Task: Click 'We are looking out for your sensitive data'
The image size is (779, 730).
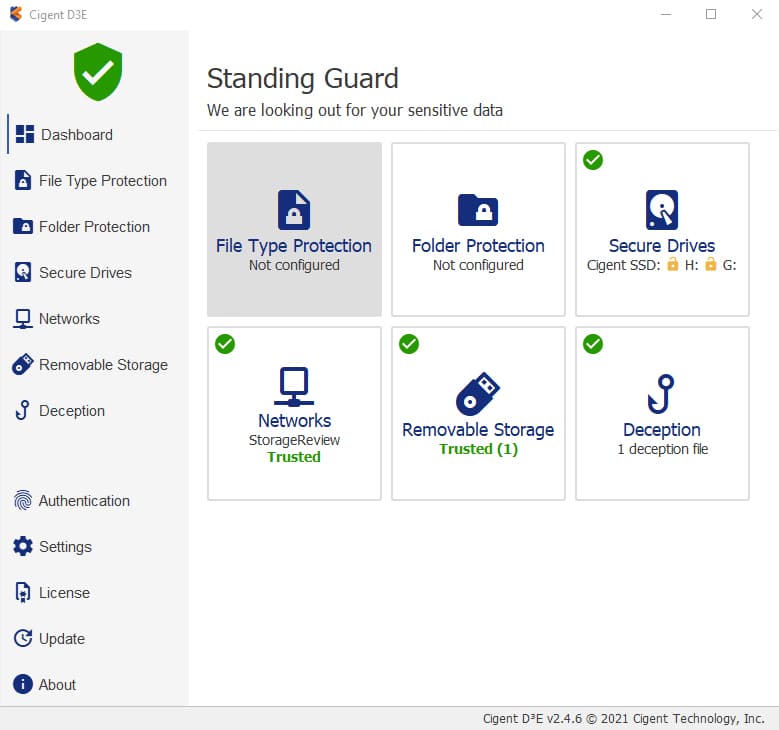Action: (x=355, y=110)
